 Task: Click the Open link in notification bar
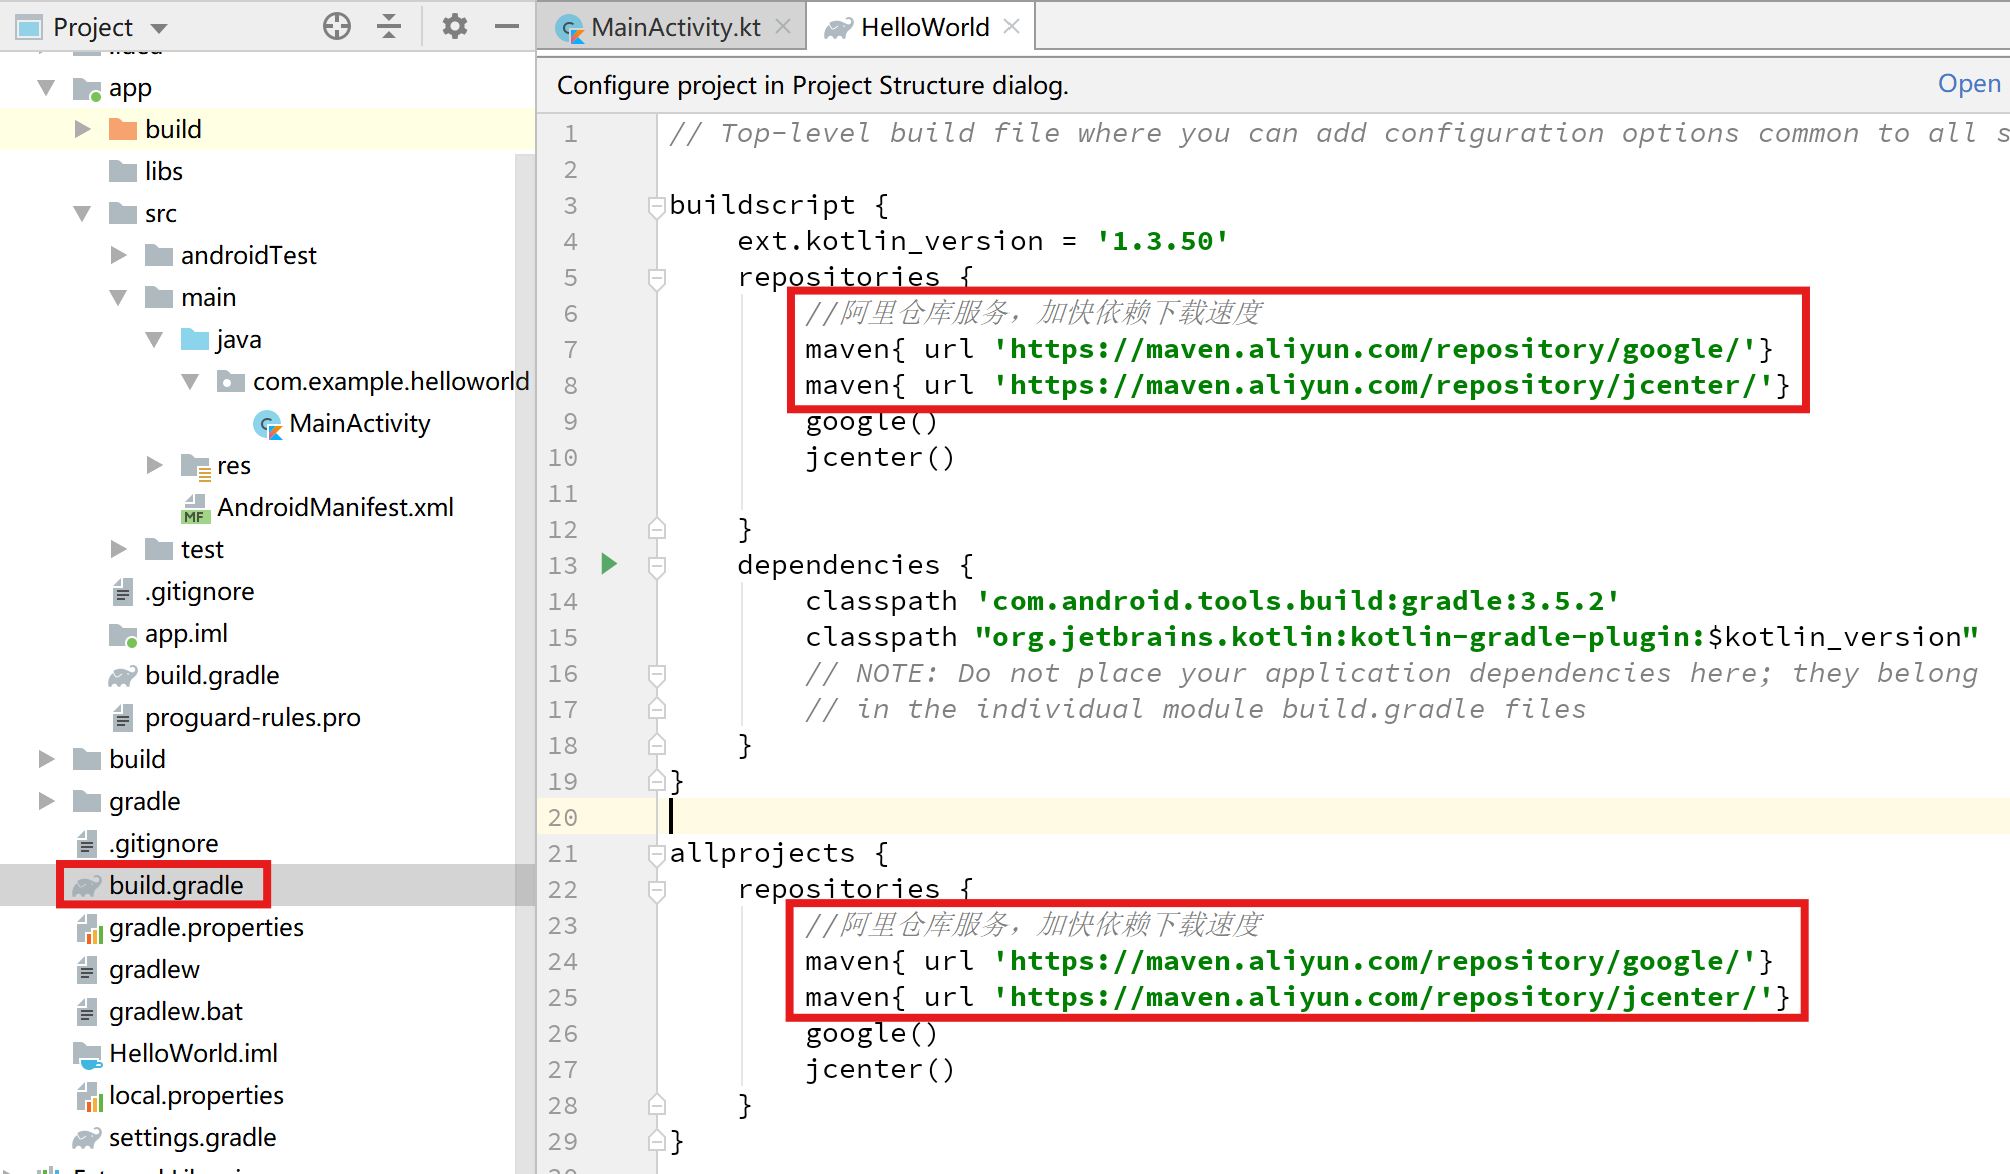(x=1968, y=84)
